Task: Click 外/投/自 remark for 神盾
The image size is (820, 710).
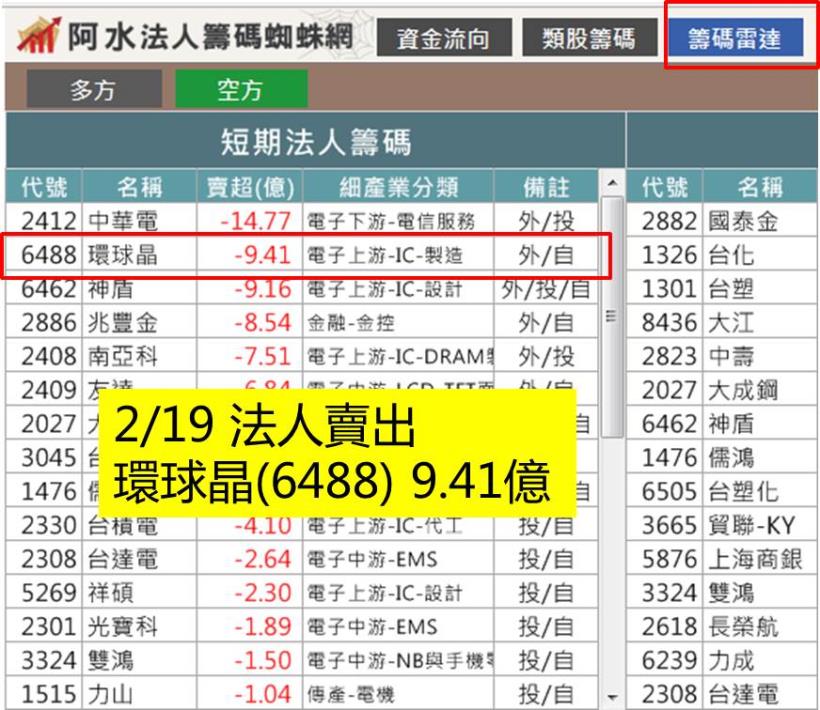Action: point(546,289)
